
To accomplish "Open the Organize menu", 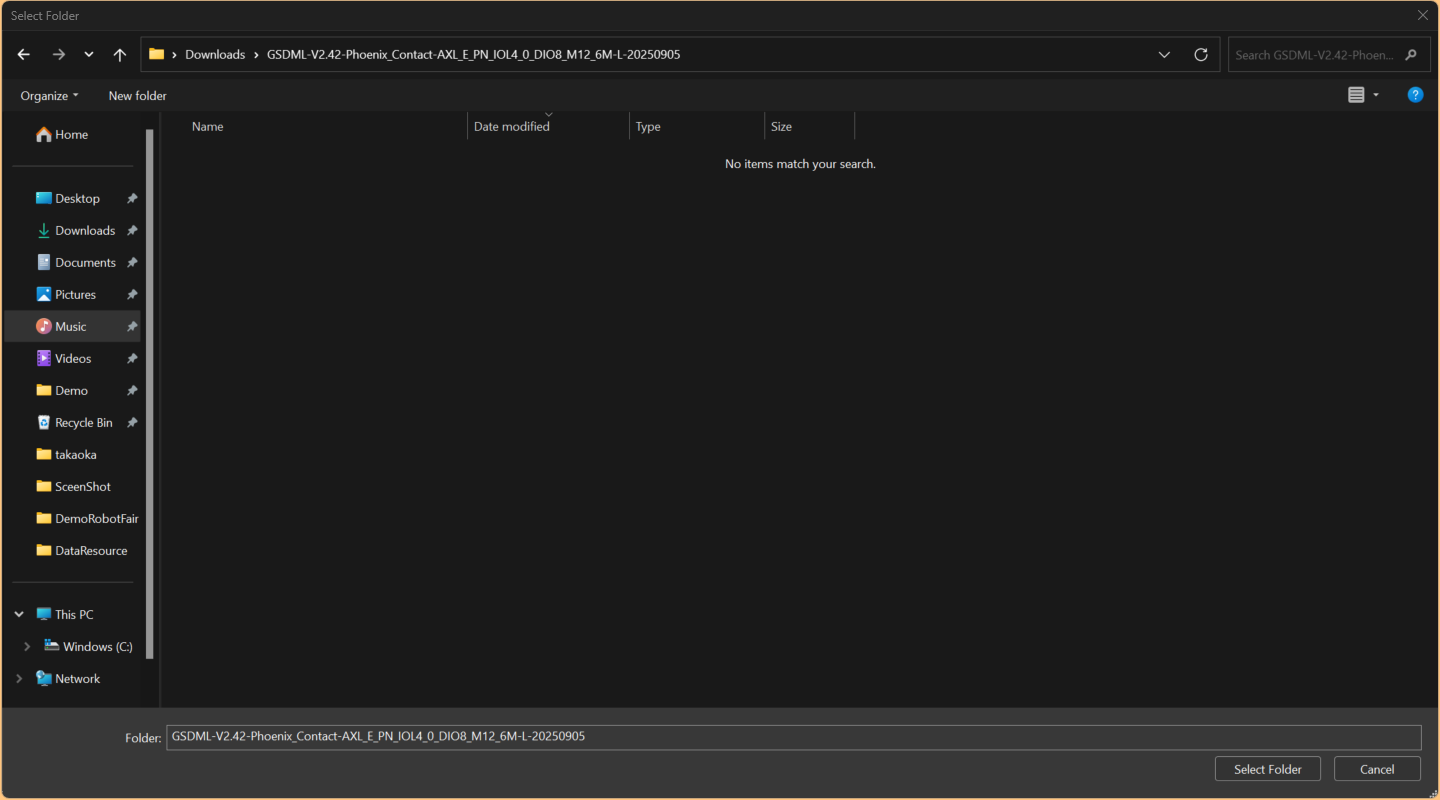I will tap(49, 96).
